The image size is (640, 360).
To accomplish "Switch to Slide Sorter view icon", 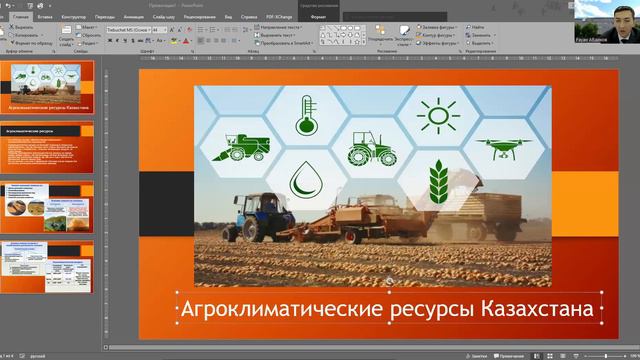I will click(x=550, y=356).
